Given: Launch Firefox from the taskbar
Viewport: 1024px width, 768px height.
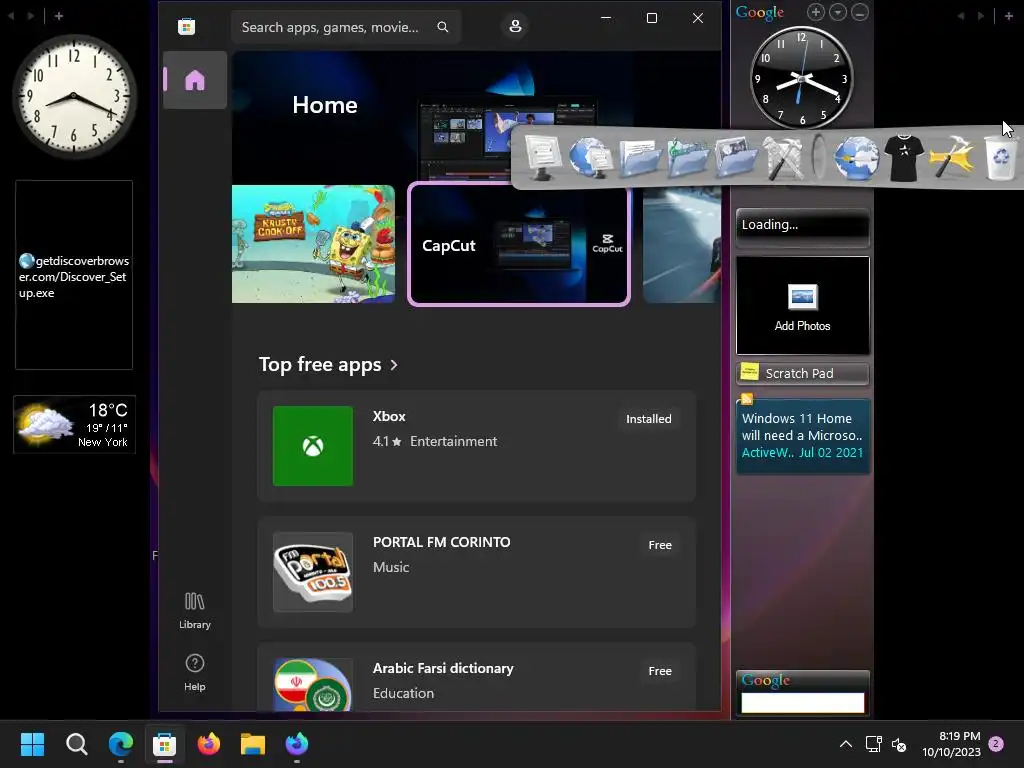Looking at the screenshot, I should [208, 744].
